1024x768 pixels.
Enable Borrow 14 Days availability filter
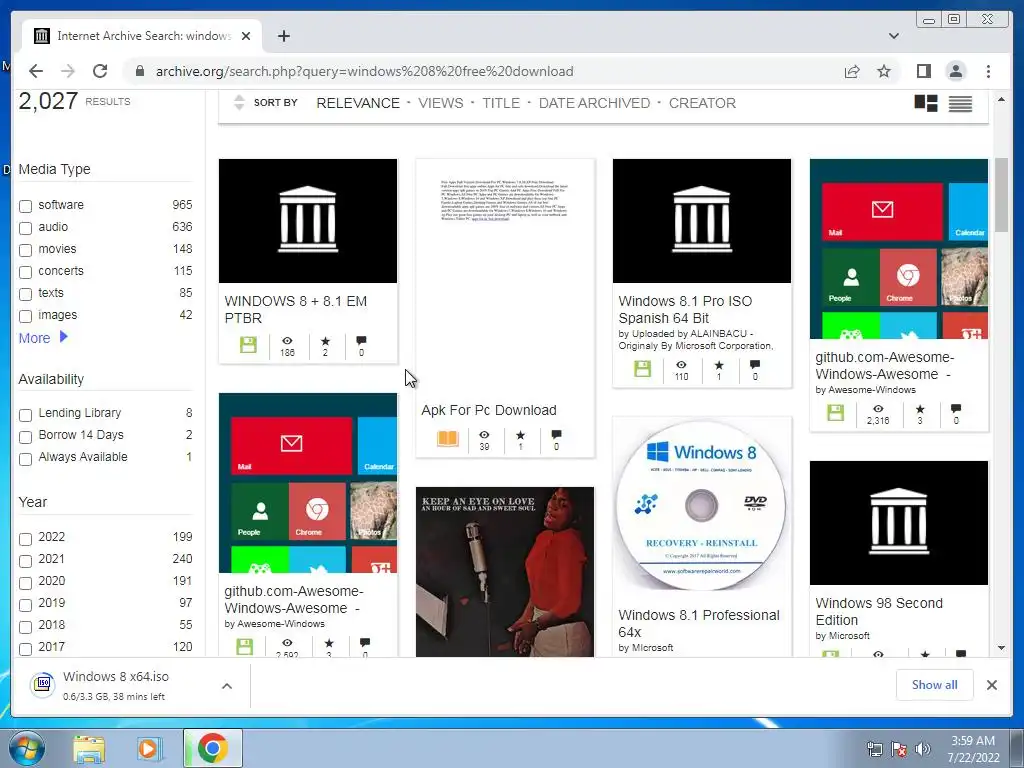tap(25, 437)
